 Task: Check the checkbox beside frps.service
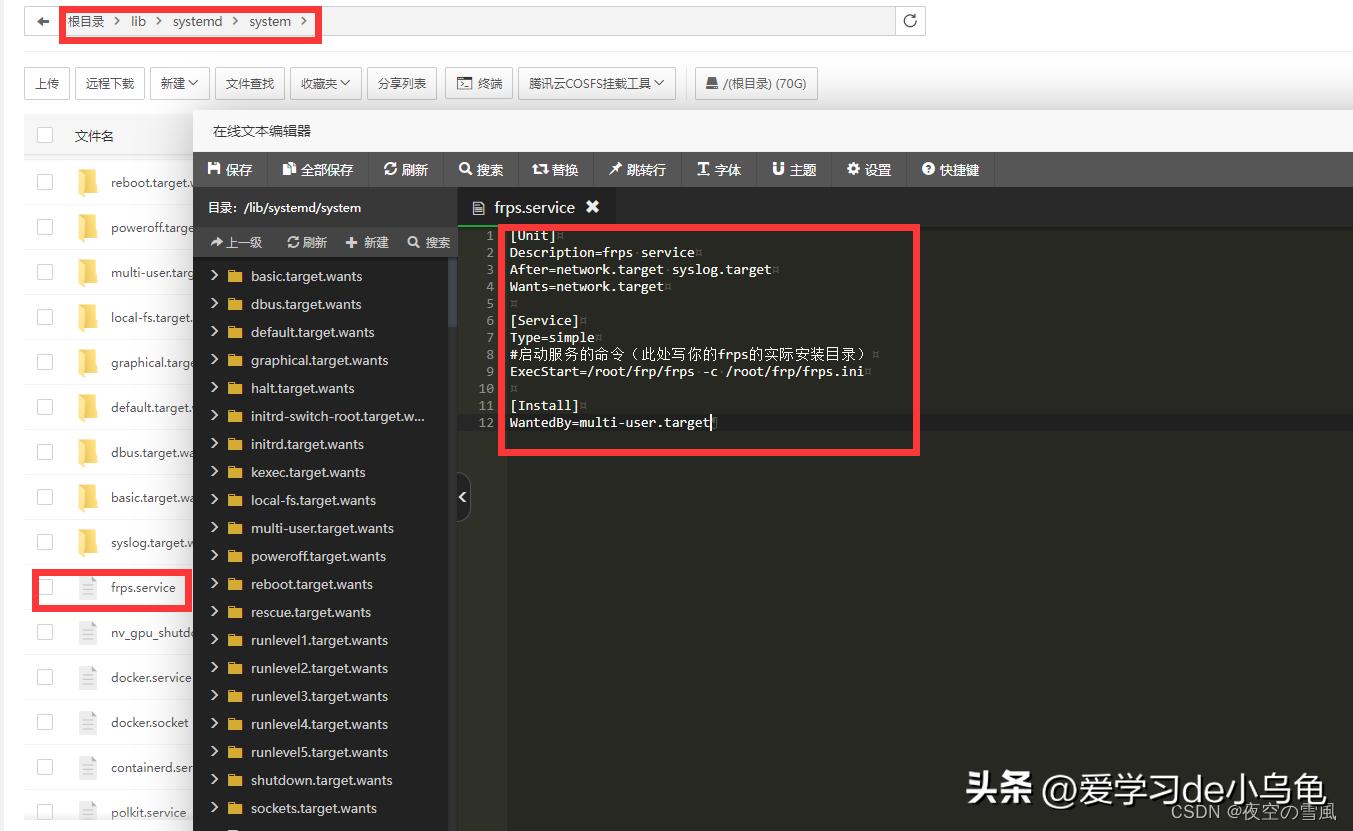(x=44, y=589)
